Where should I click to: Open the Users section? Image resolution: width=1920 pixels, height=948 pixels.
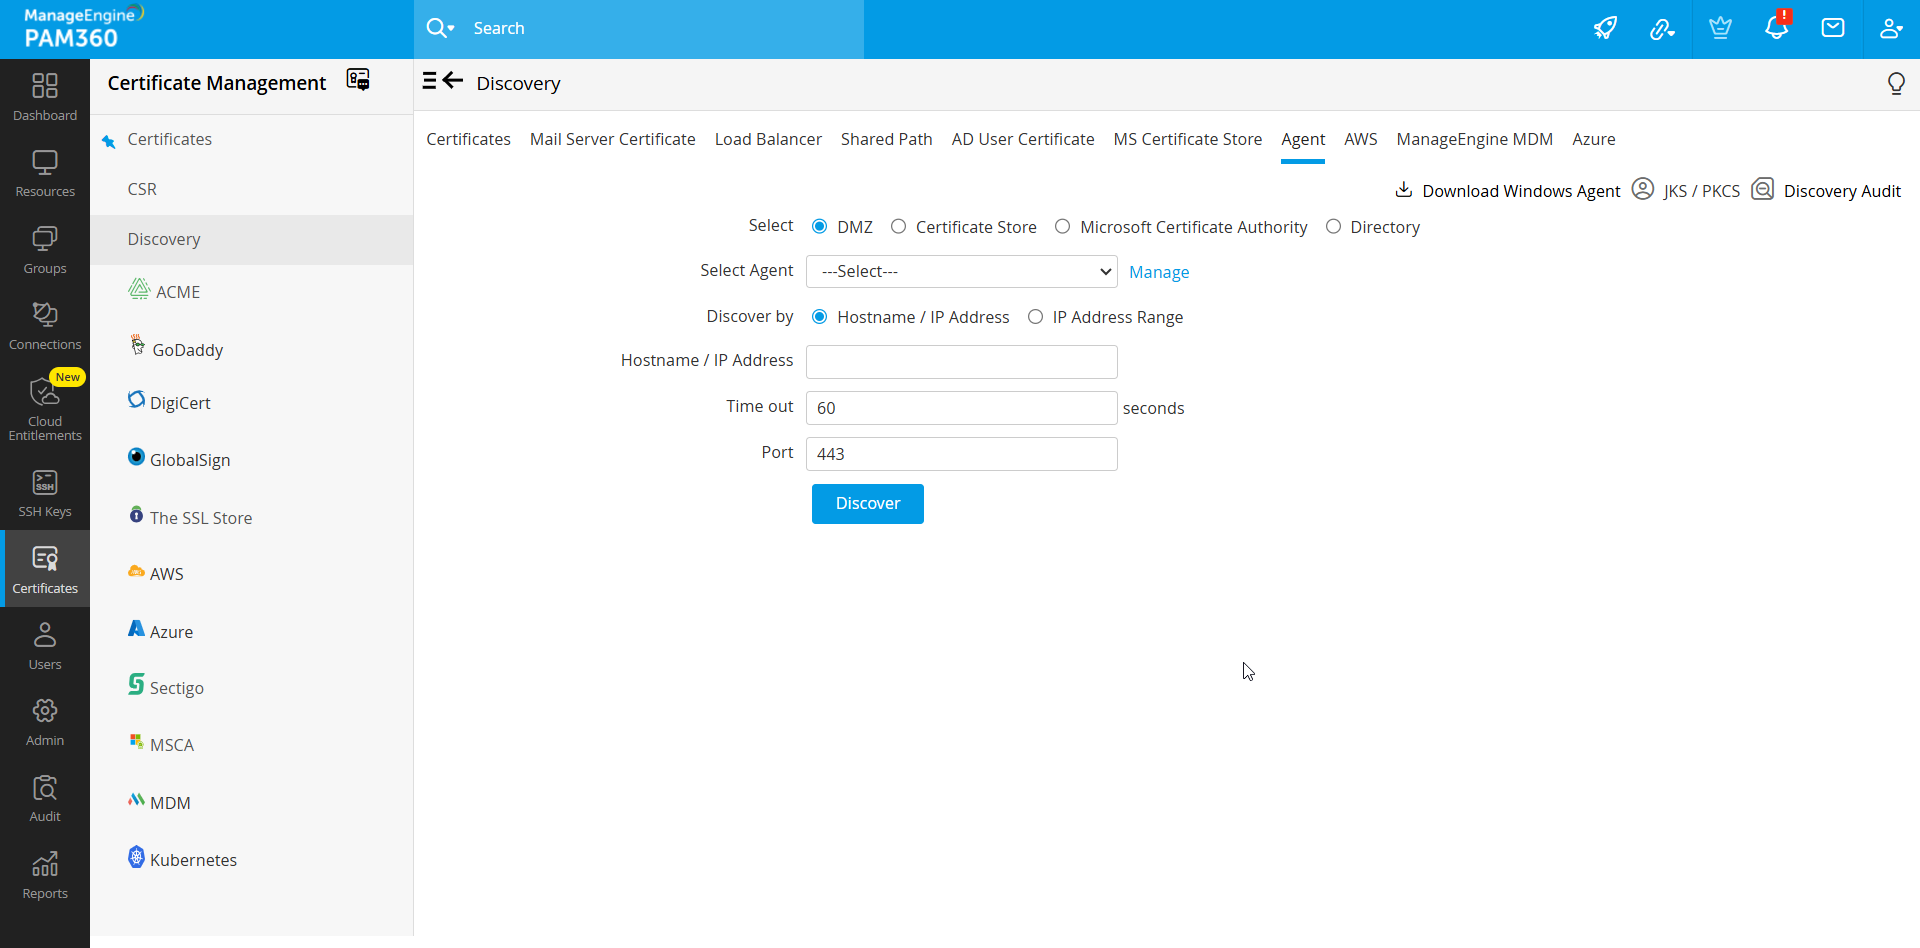click(45, 646)
